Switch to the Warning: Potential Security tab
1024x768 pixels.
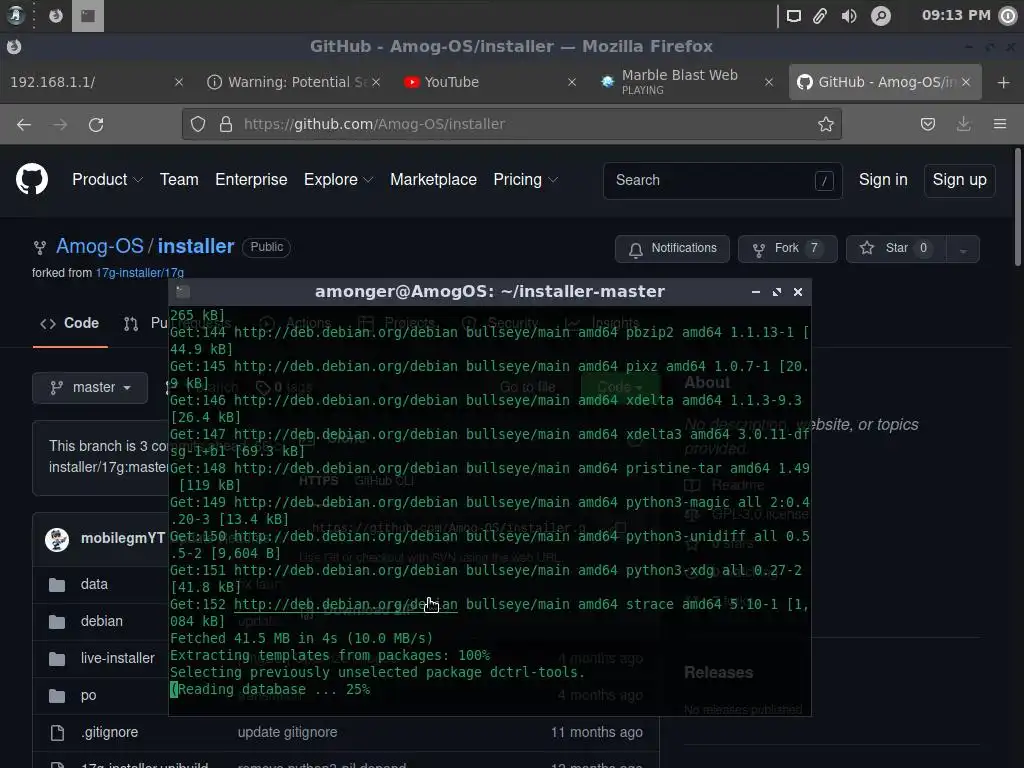click(x=287, y=82)
